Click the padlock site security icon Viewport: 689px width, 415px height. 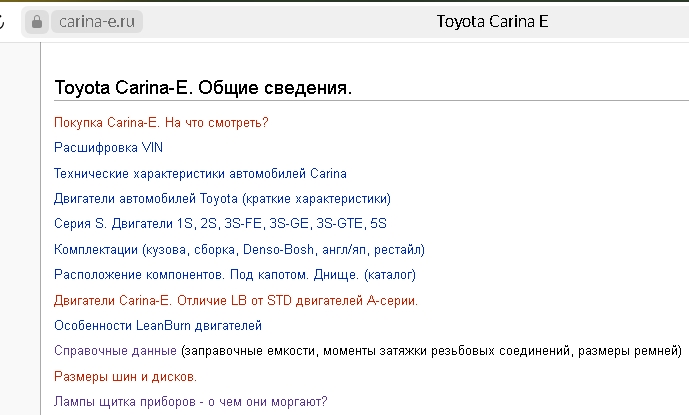[x=38, y=22]
